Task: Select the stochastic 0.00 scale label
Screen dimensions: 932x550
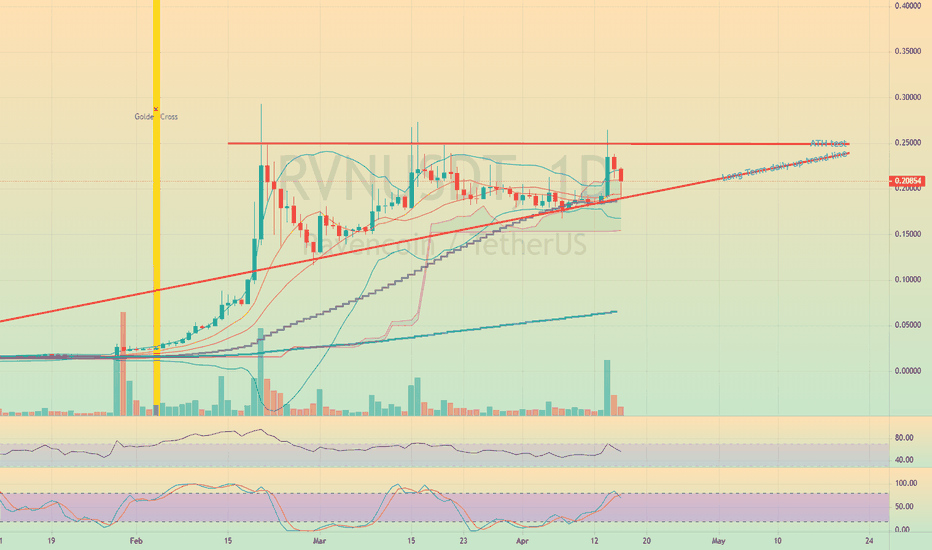Action: [x=902, y=529]
